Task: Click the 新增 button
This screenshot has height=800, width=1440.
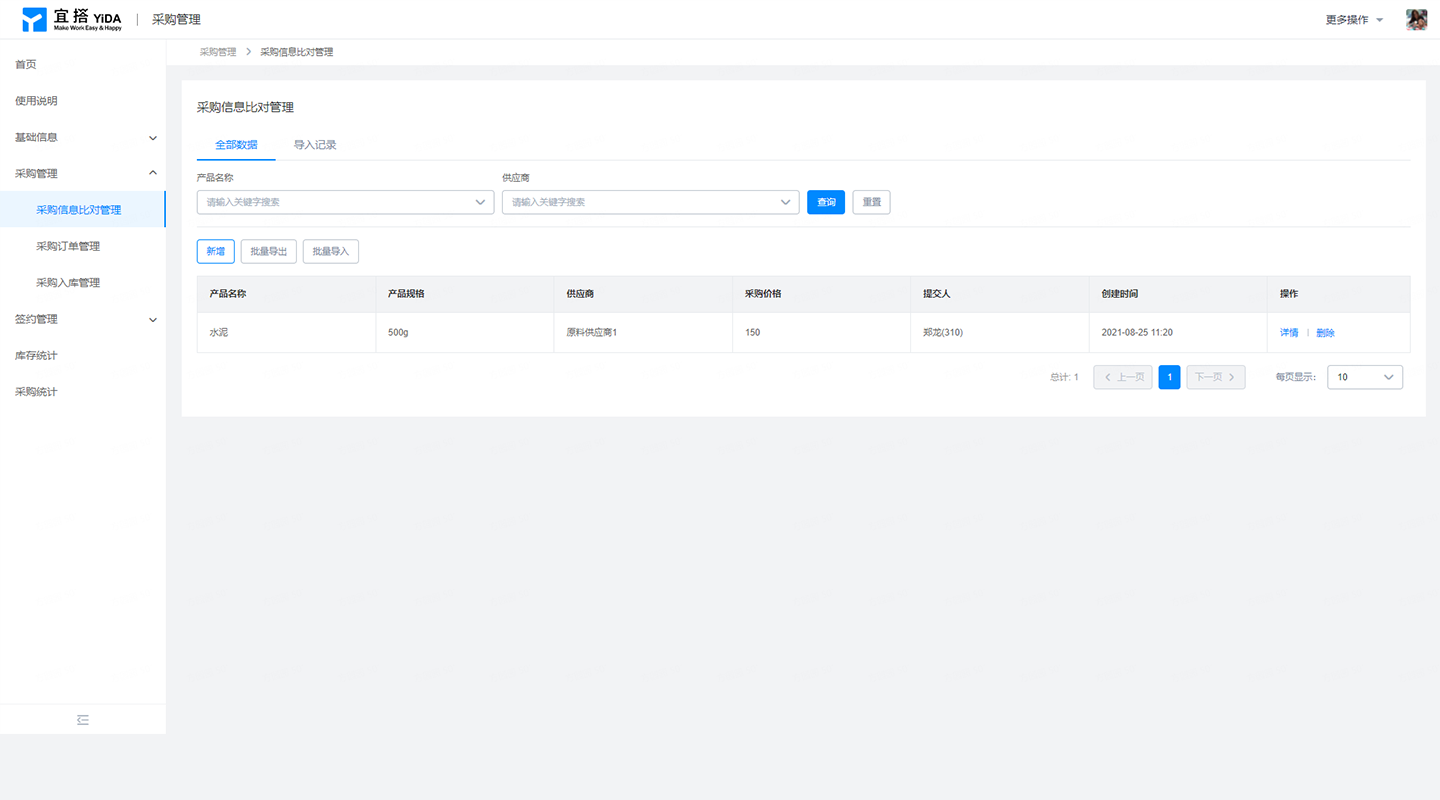Action: click(x=216, y=251)
